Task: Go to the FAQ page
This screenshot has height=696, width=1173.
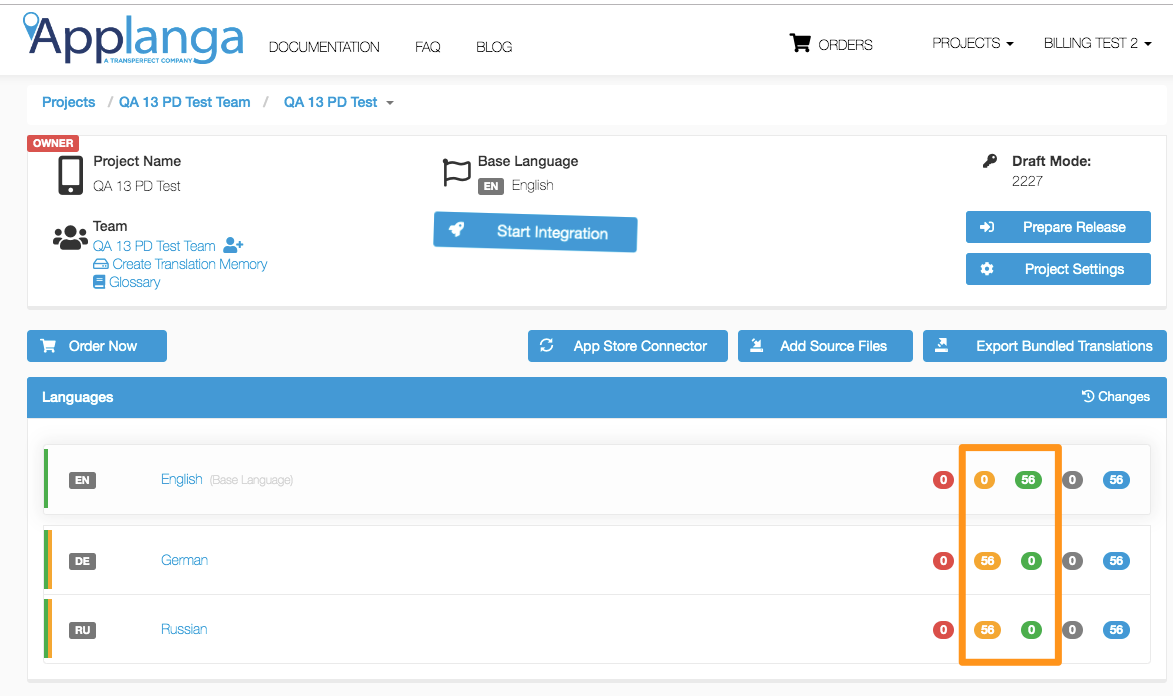Action: [427, 47]
